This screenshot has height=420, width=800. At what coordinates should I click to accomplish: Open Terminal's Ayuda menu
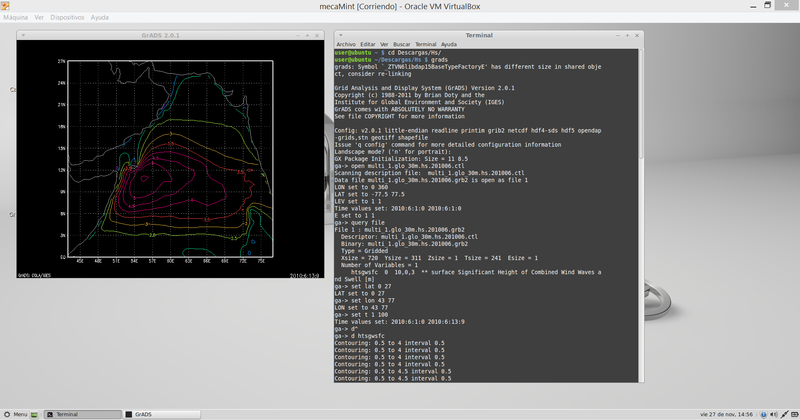(x=449, y=44)
